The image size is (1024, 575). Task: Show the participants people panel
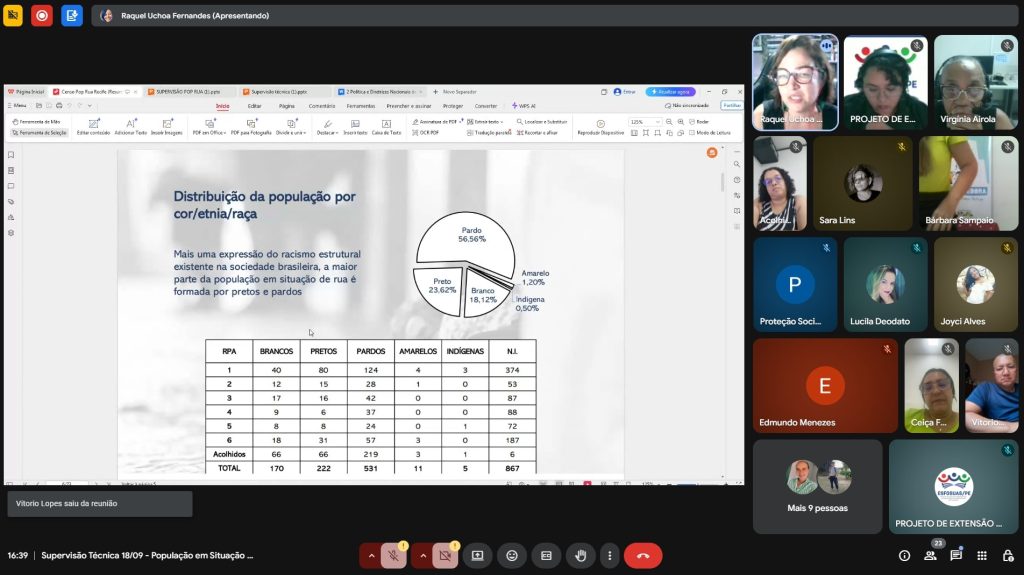pyautogui.click(x=930, y=555)
